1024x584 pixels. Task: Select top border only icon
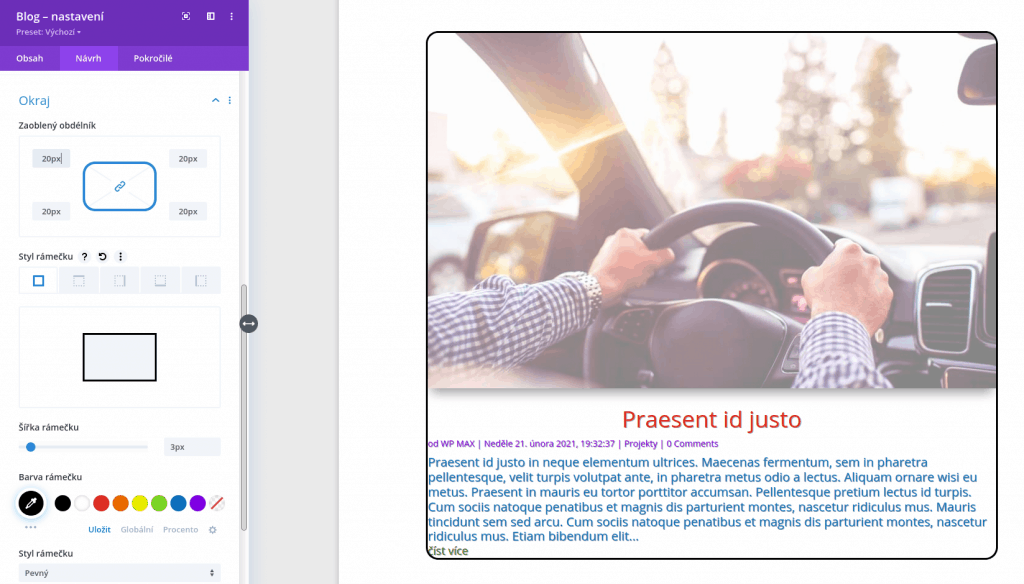(79, 281)
